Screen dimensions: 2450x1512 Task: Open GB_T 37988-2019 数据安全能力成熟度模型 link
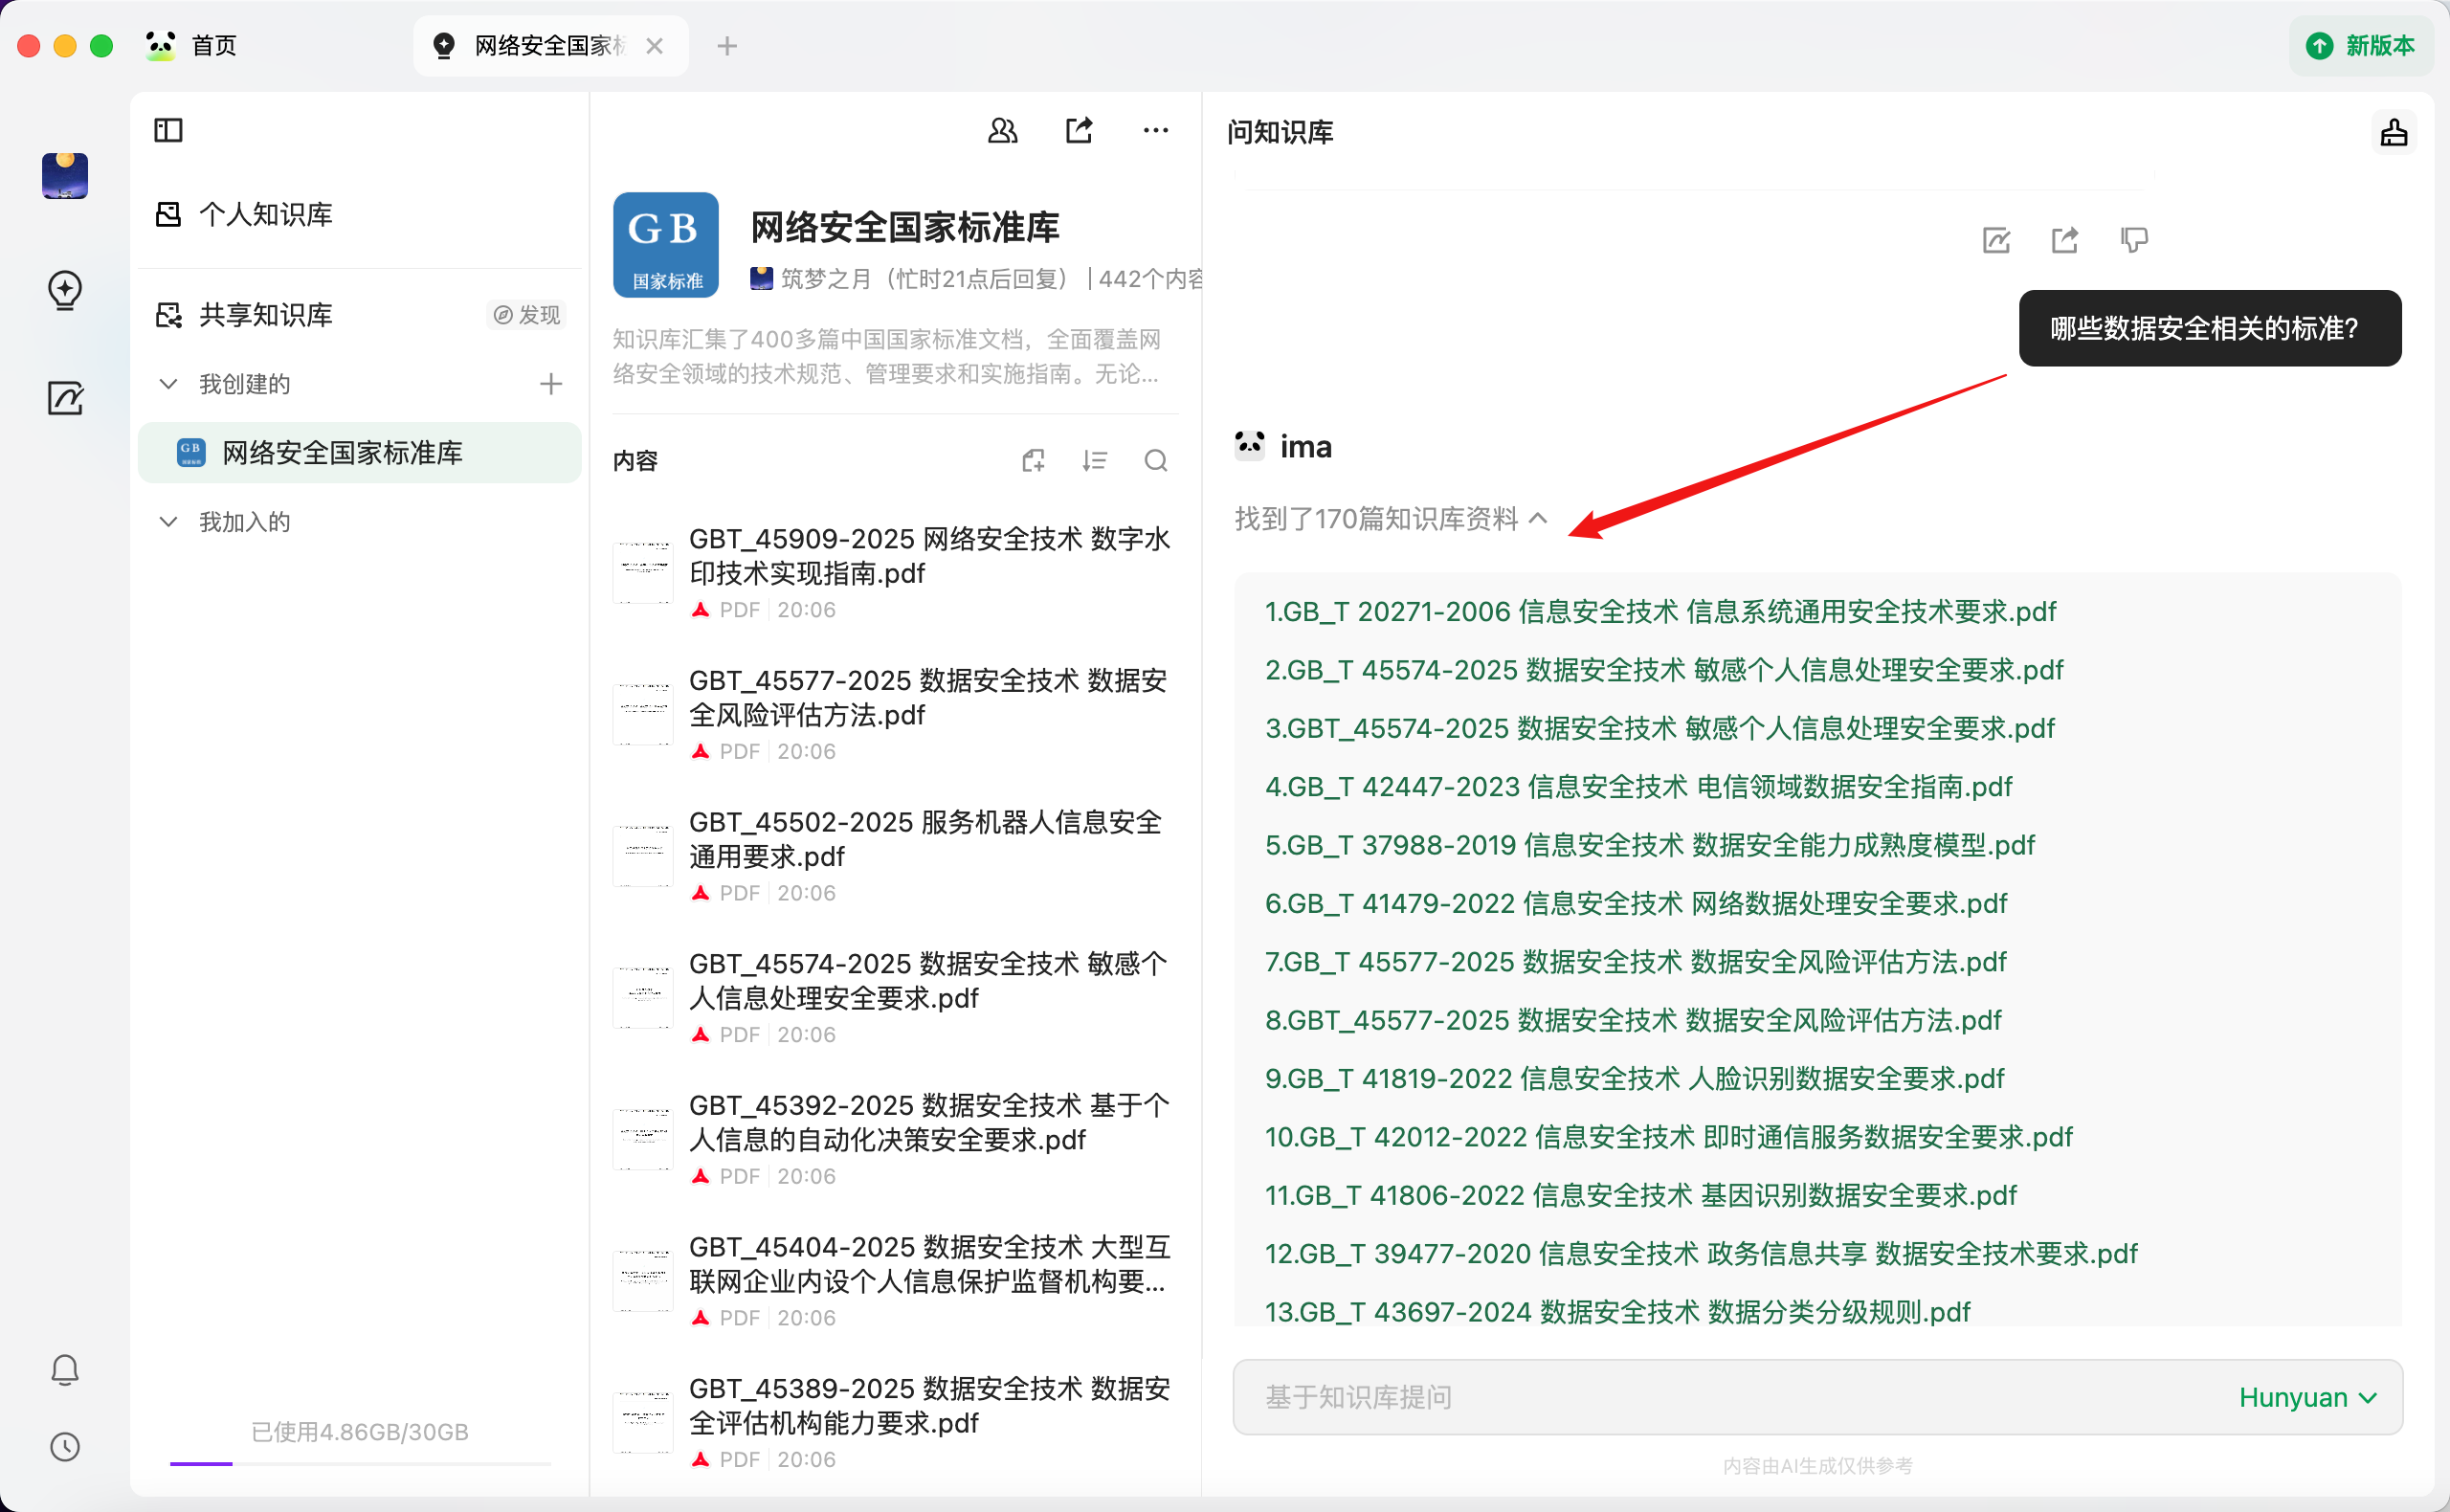1649,845
